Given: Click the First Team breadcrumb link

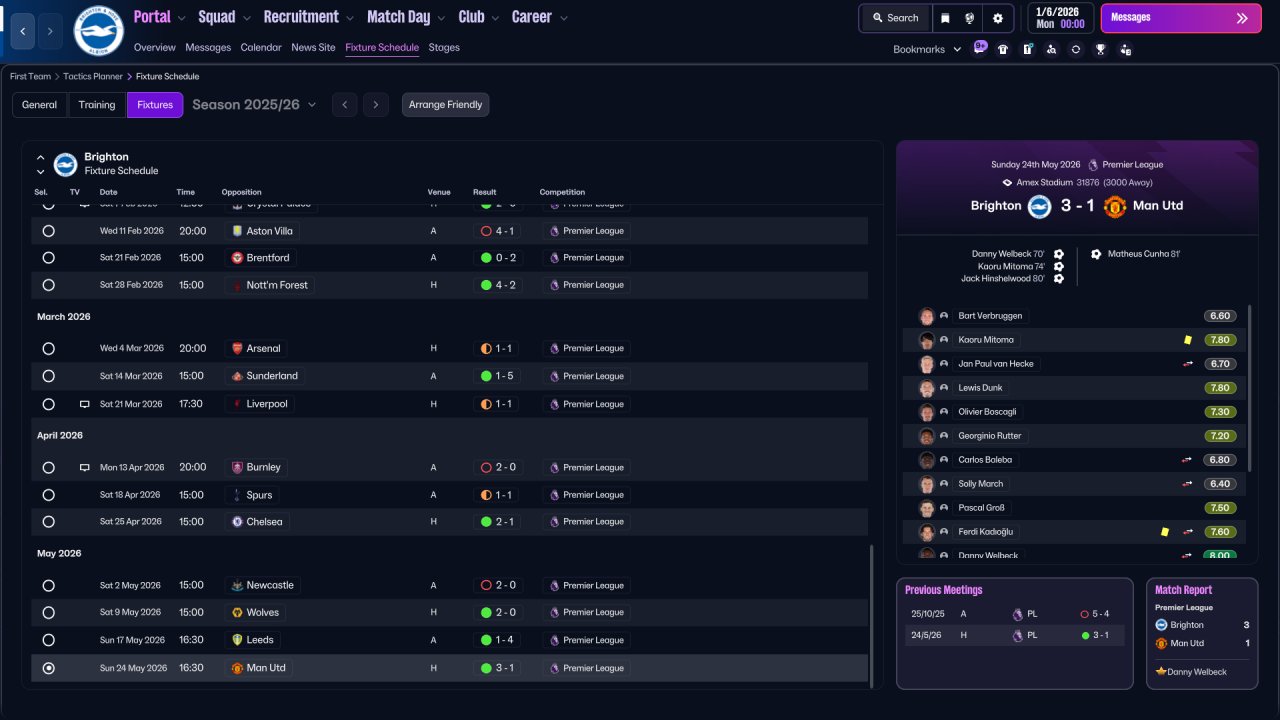Looking at the screenshot, I should [x=30, y=76].
